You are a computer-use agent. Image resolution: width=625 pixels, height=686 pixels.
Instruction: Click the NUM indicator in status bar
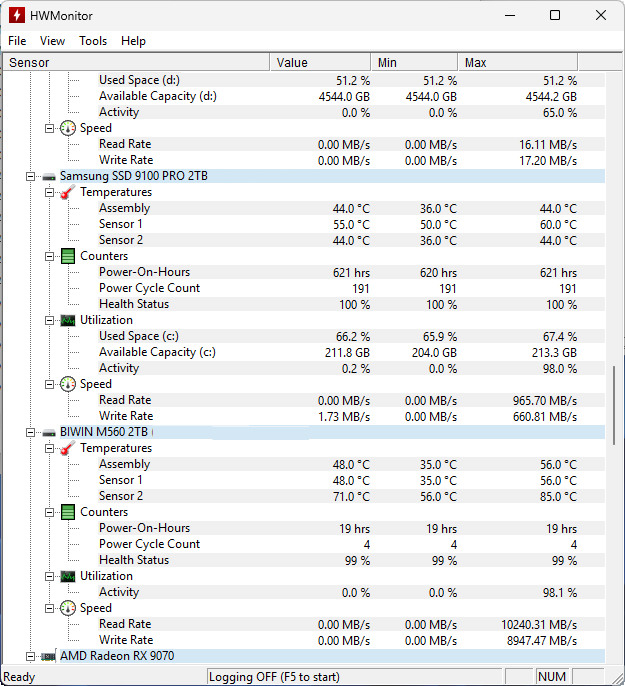point(552,677)
